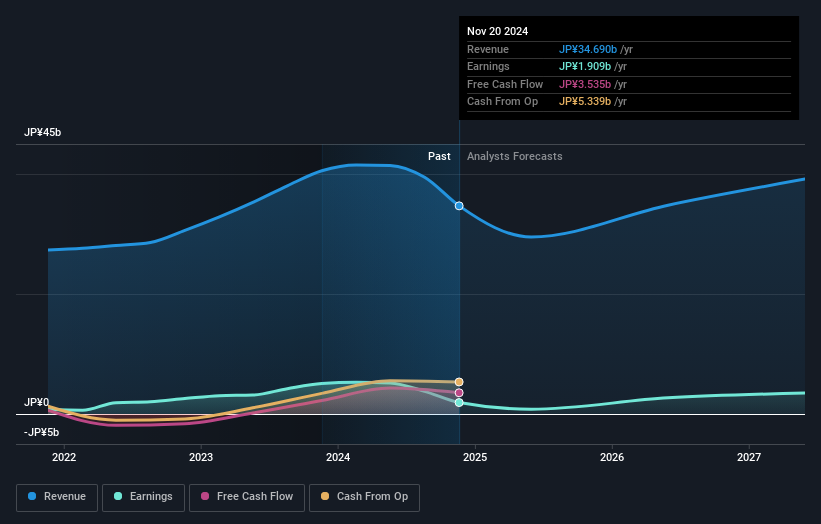Click the JP¥5.339b cash from op value
Image resolution: width=821 pixels, height=524 pixels.
point(585,102)
